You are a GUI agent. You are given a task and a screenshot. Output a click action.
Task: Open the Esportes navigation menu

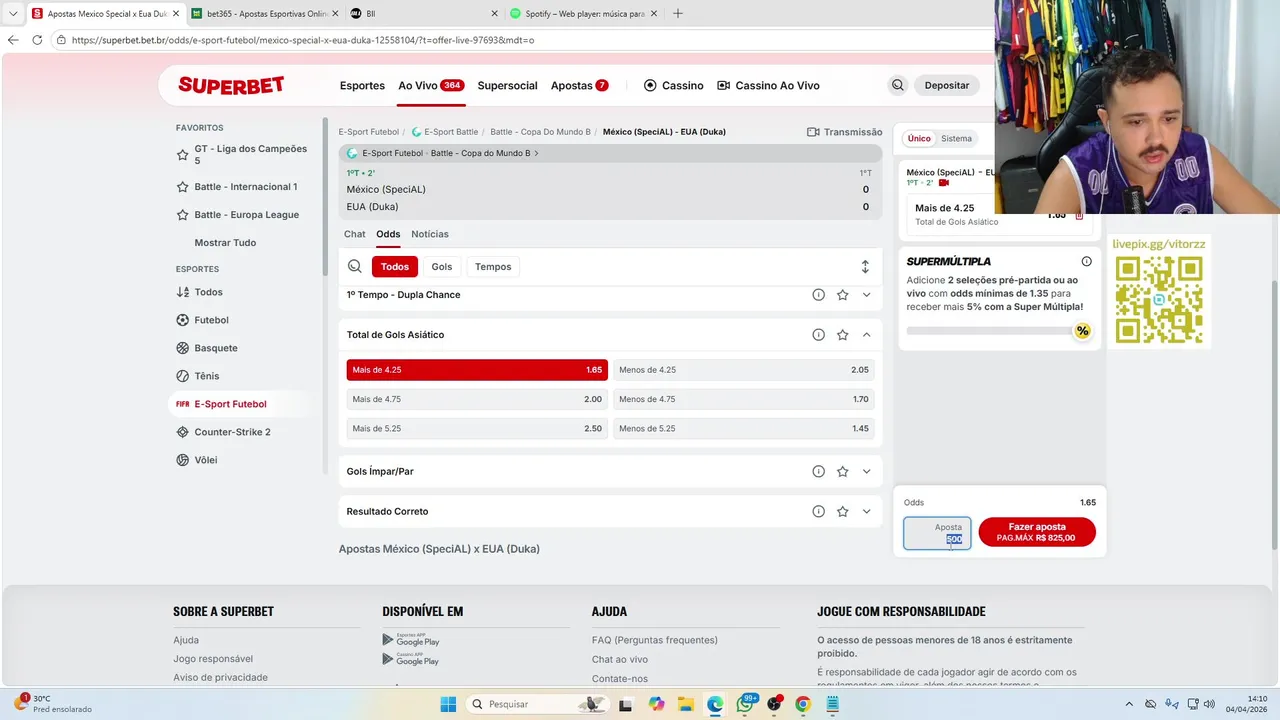362,85
